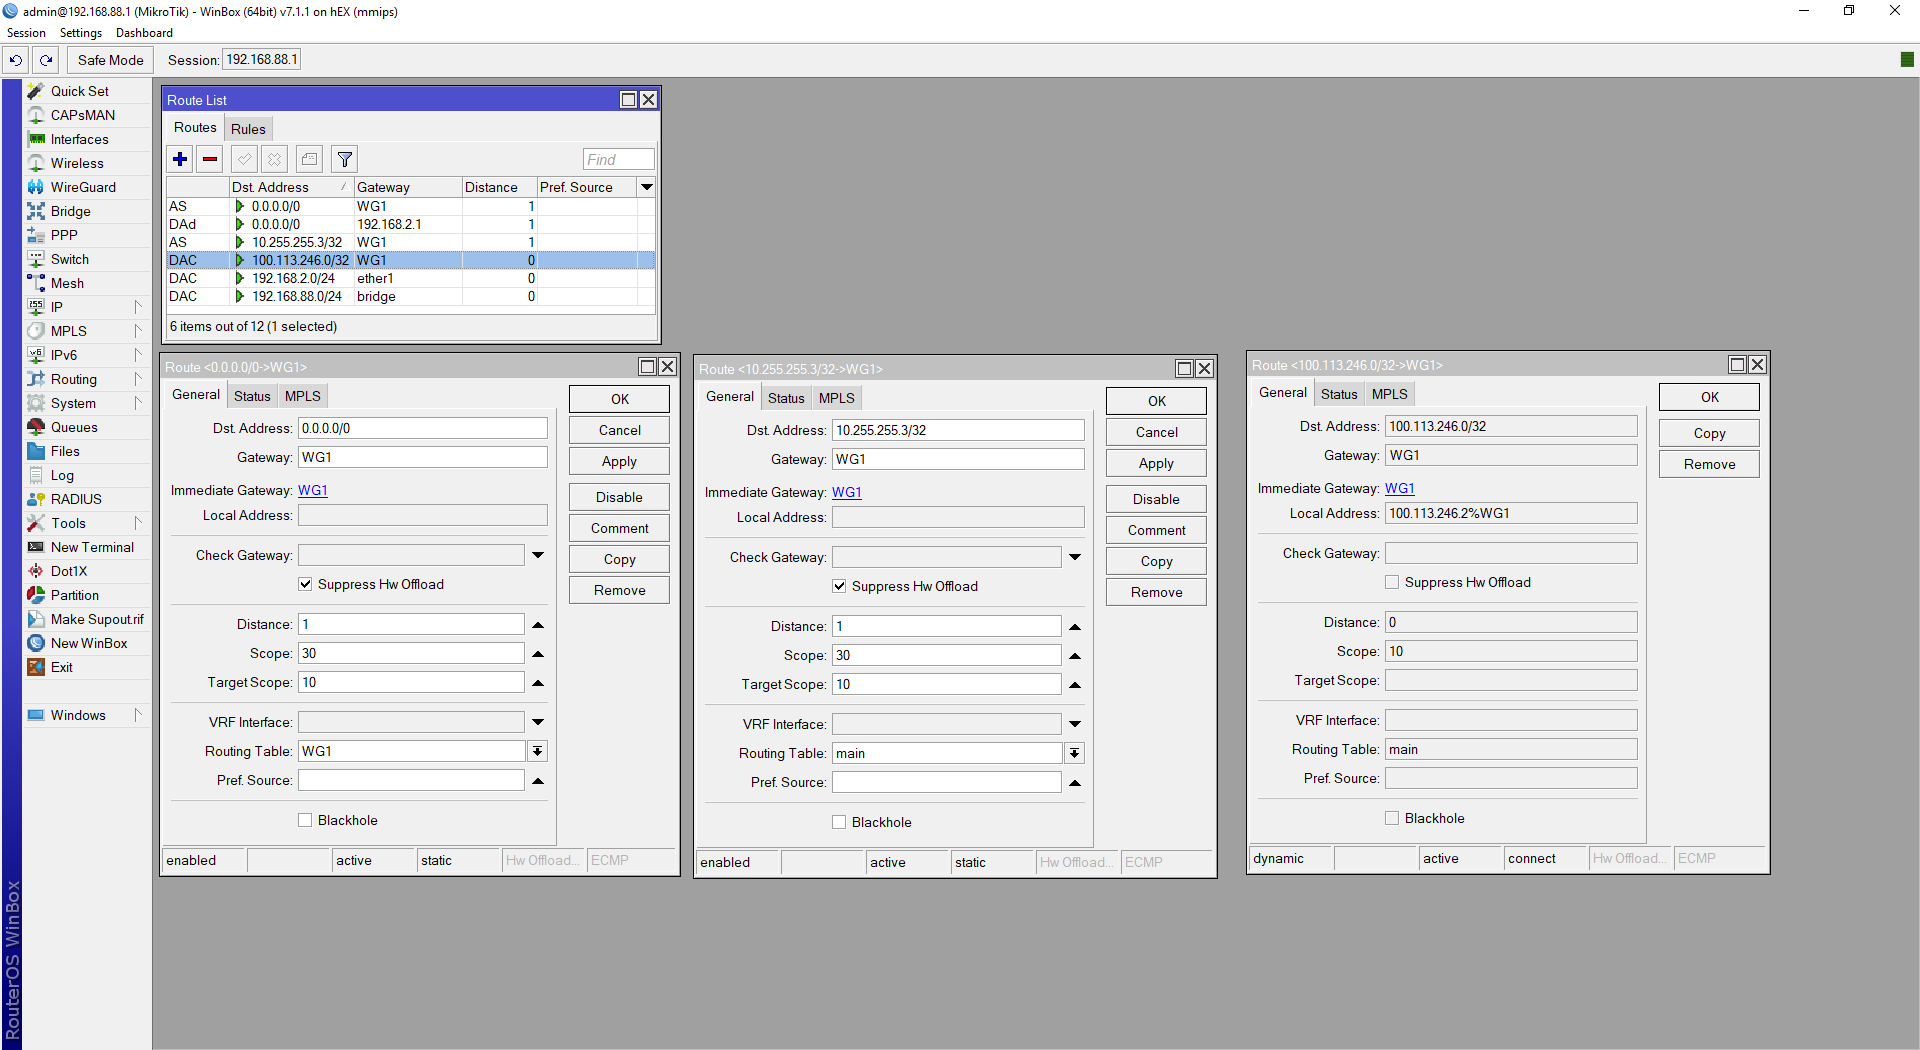
Task: Open Routing Table dropdown in 0.0.0.0/0 route
Action: coord(538,751)
